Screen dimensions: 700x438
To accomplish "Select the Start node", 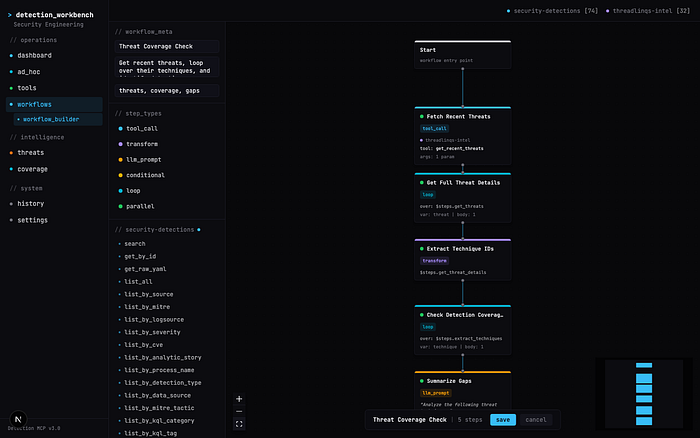I will 462,54.
